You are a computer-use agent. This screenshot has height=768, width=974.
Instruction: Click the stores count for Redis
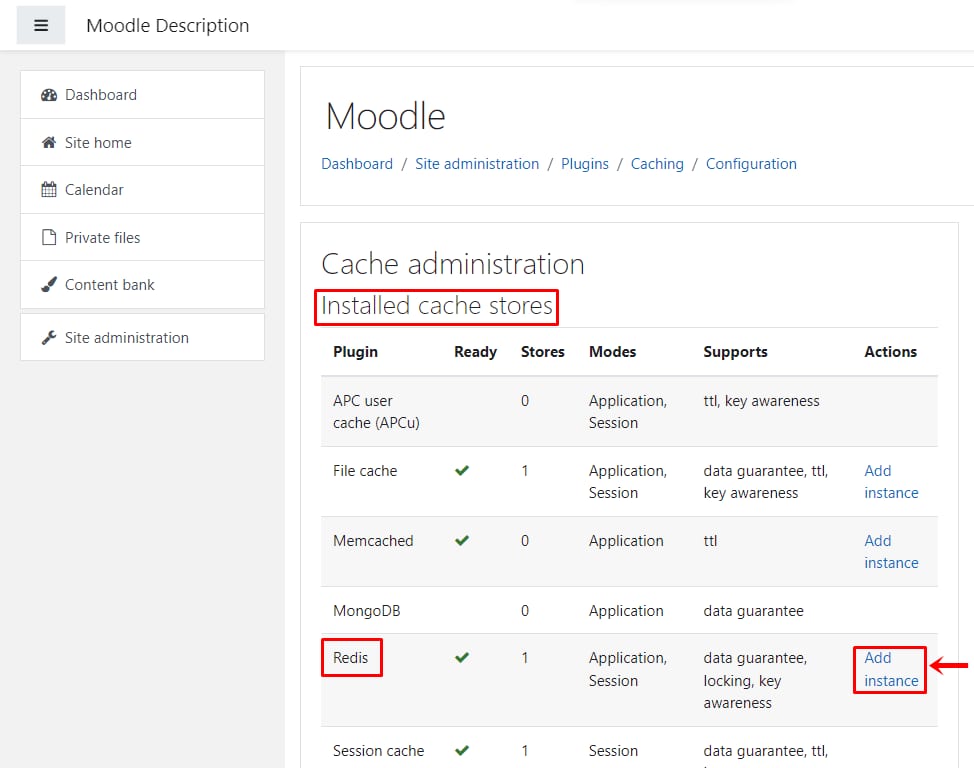[525, 657]
